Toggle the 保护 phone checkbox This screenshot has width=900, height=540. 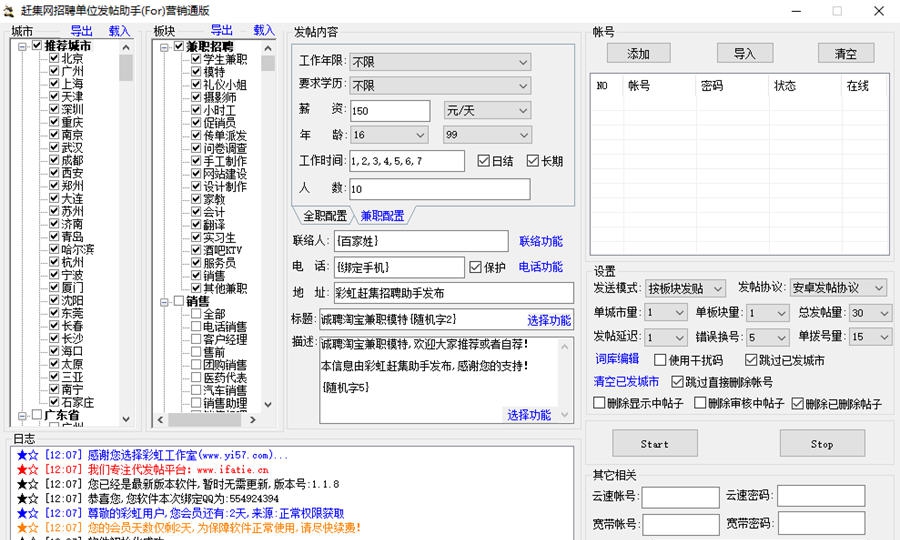(475, 267)
